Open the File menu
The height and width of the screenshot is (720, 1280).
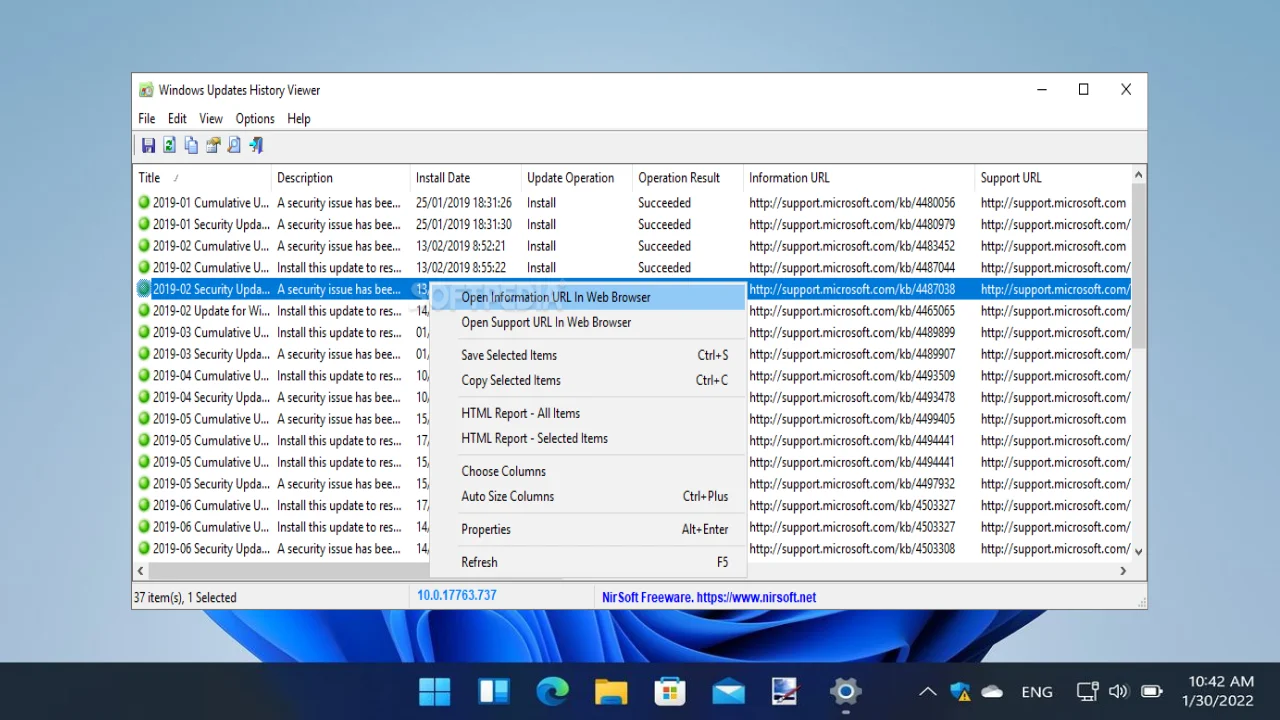pos(147,118)
